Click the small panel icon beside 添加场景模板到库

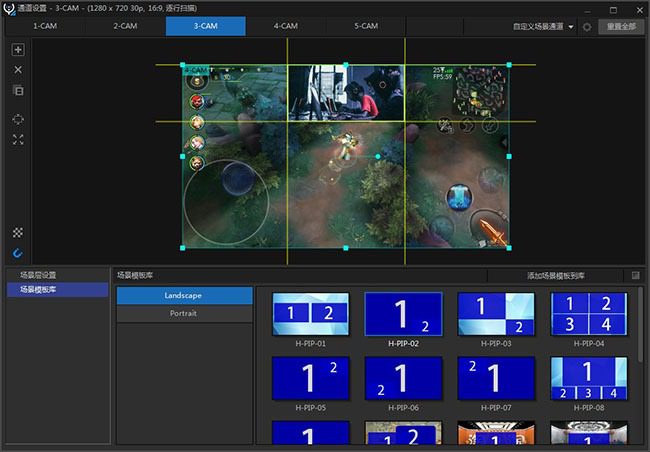[x=635, y=275]
